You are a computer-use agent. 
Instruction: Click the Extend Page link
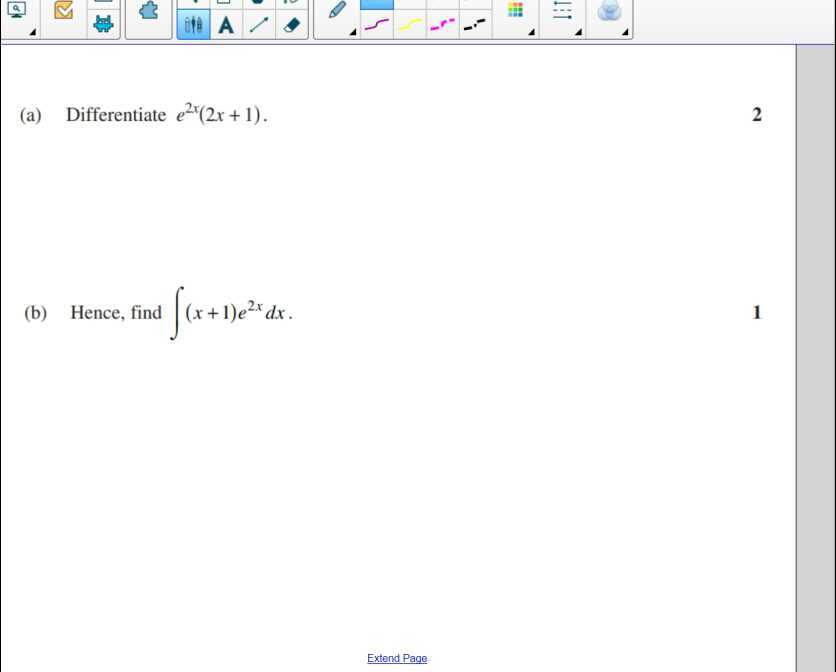tap(397, 658)
